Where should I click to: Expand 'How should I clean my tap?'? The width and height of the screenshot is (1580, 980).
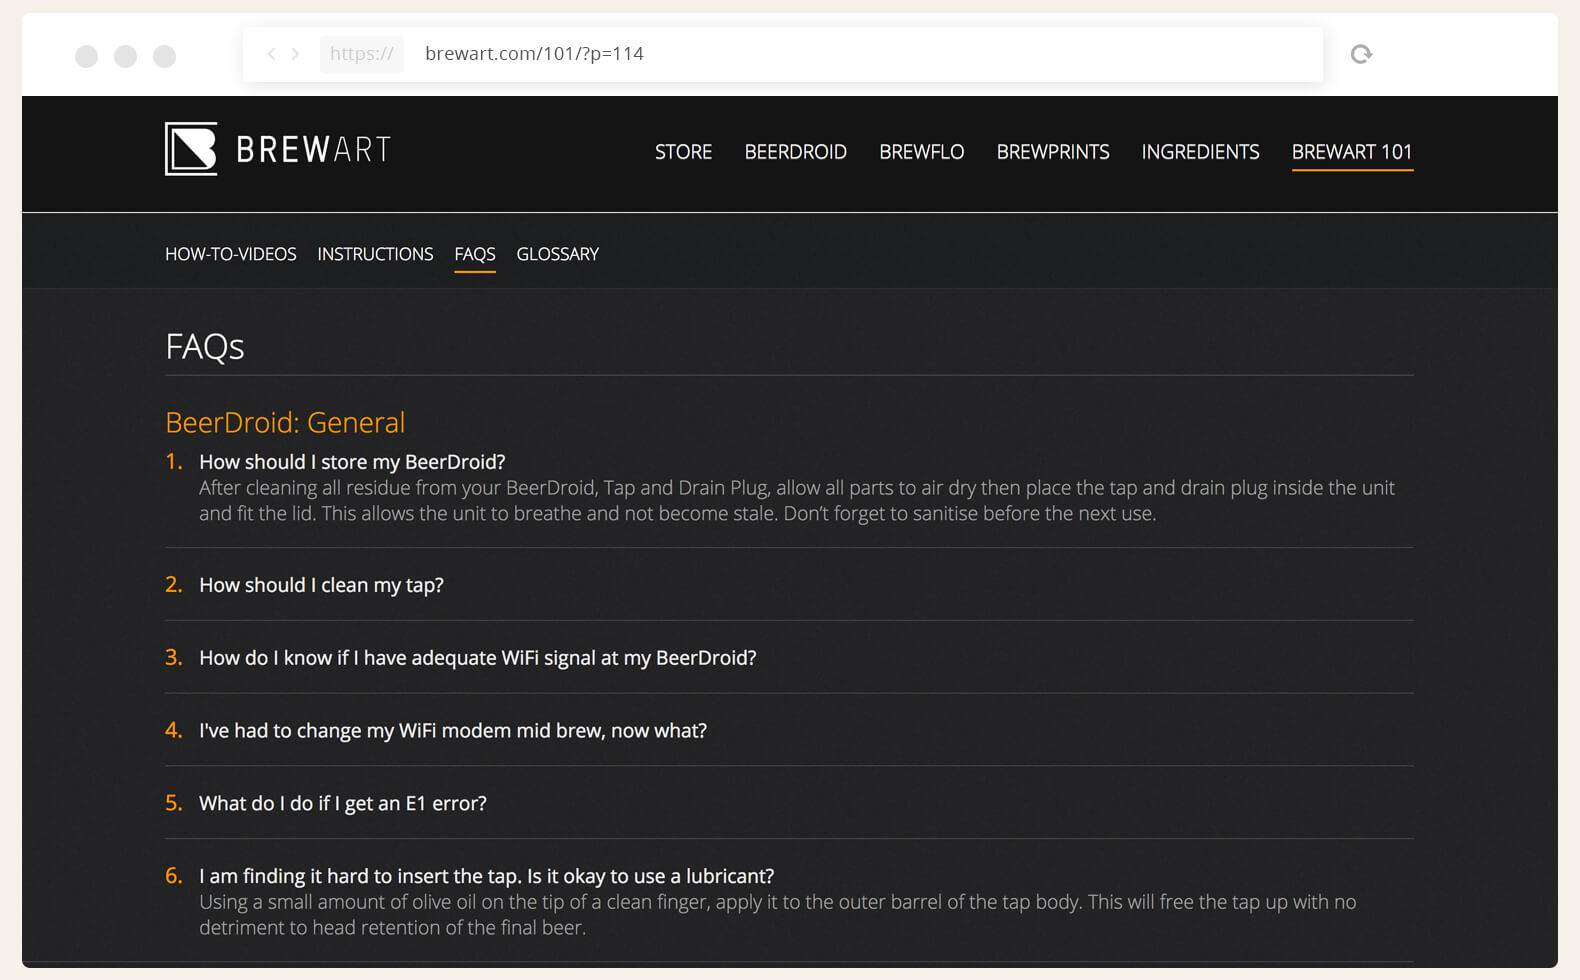point(321,585)
